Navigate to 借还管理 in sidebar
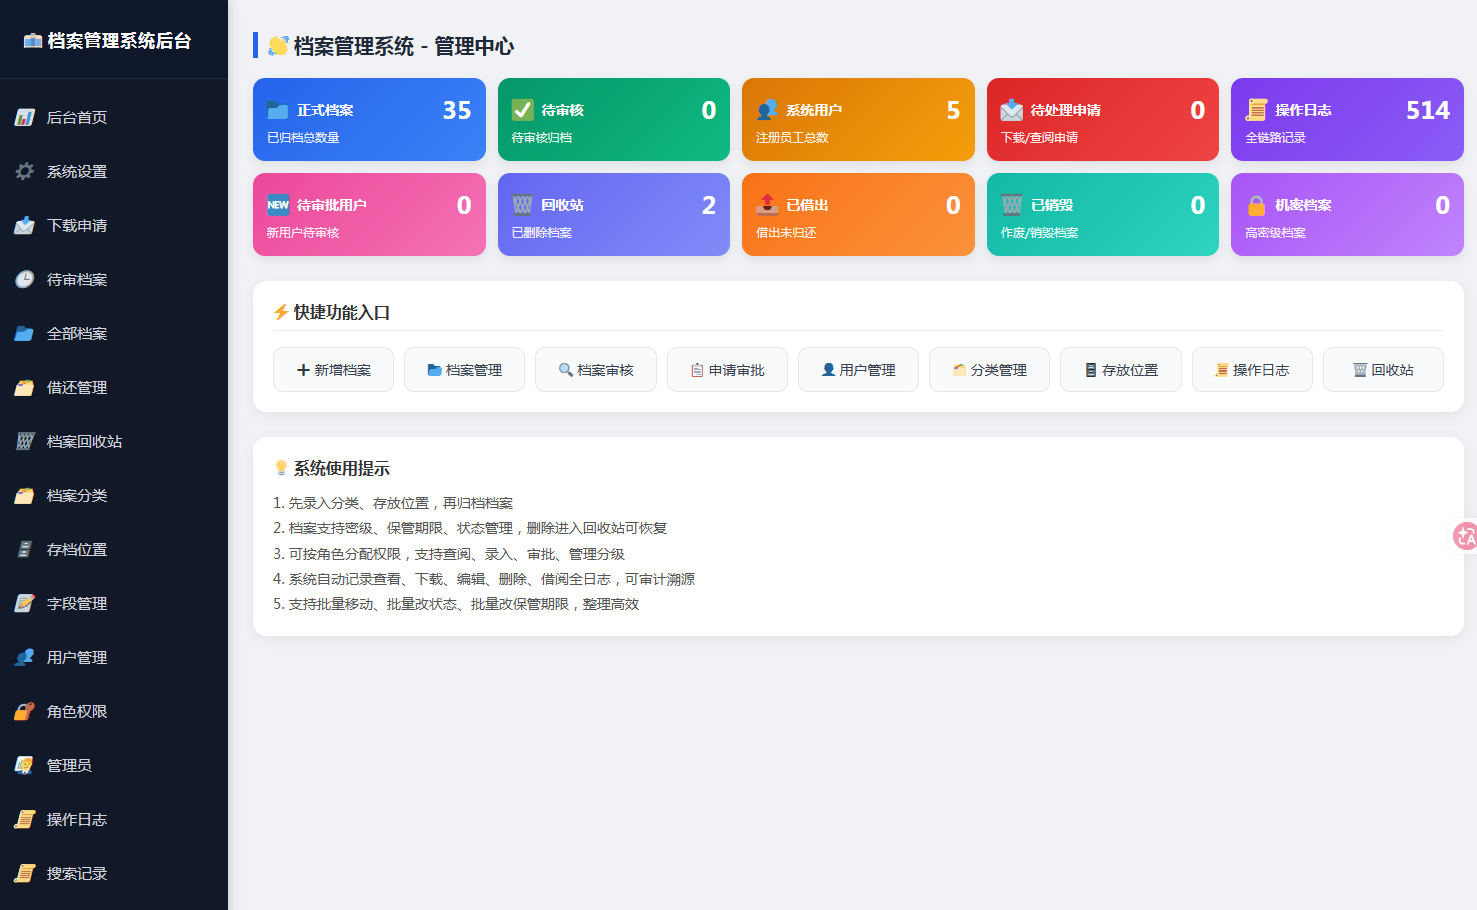Viewport: 1477px width, 910px height. tap(114, 387)
